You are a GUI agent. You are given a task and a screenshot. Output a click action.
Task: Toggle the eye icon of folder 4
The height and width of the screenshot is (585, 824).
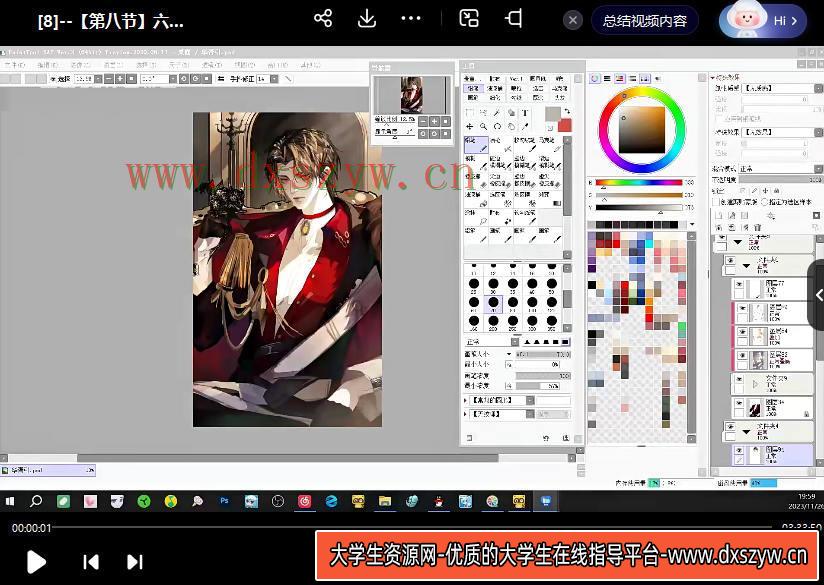730,426
